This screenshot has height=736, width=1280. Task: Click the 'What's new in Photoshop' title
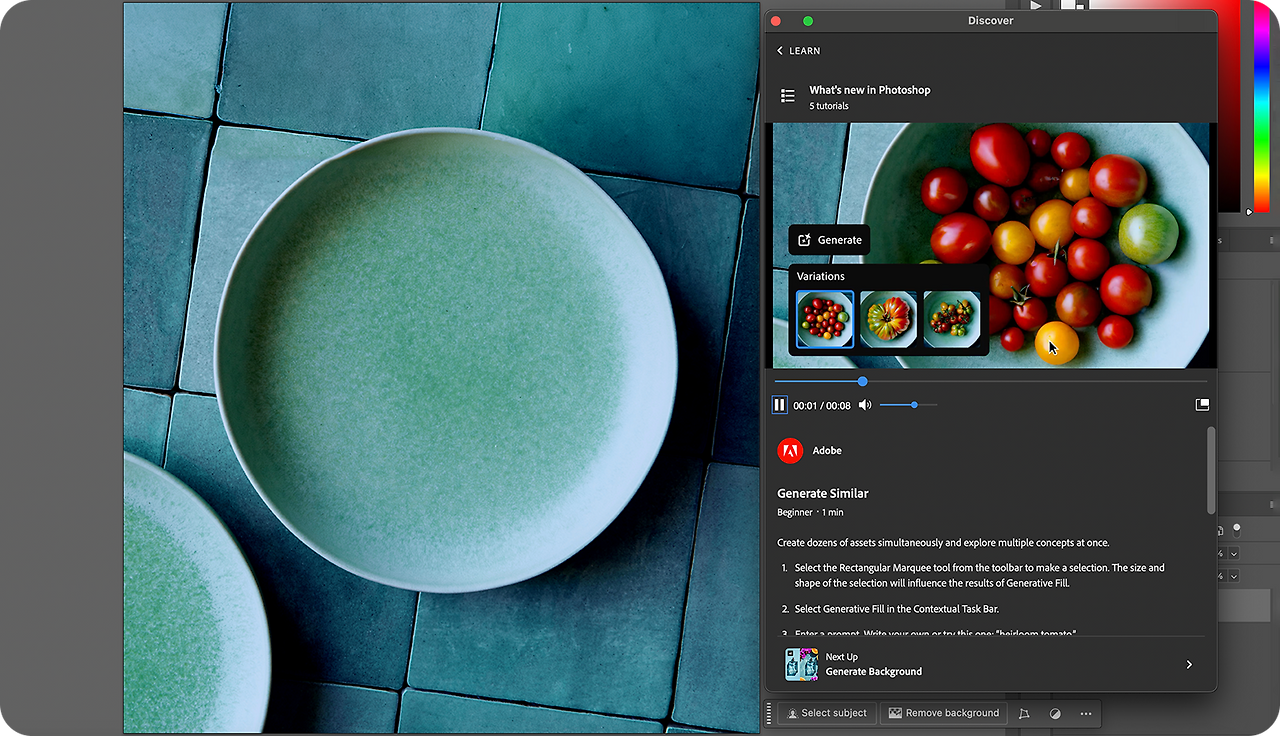coord(870,90)
